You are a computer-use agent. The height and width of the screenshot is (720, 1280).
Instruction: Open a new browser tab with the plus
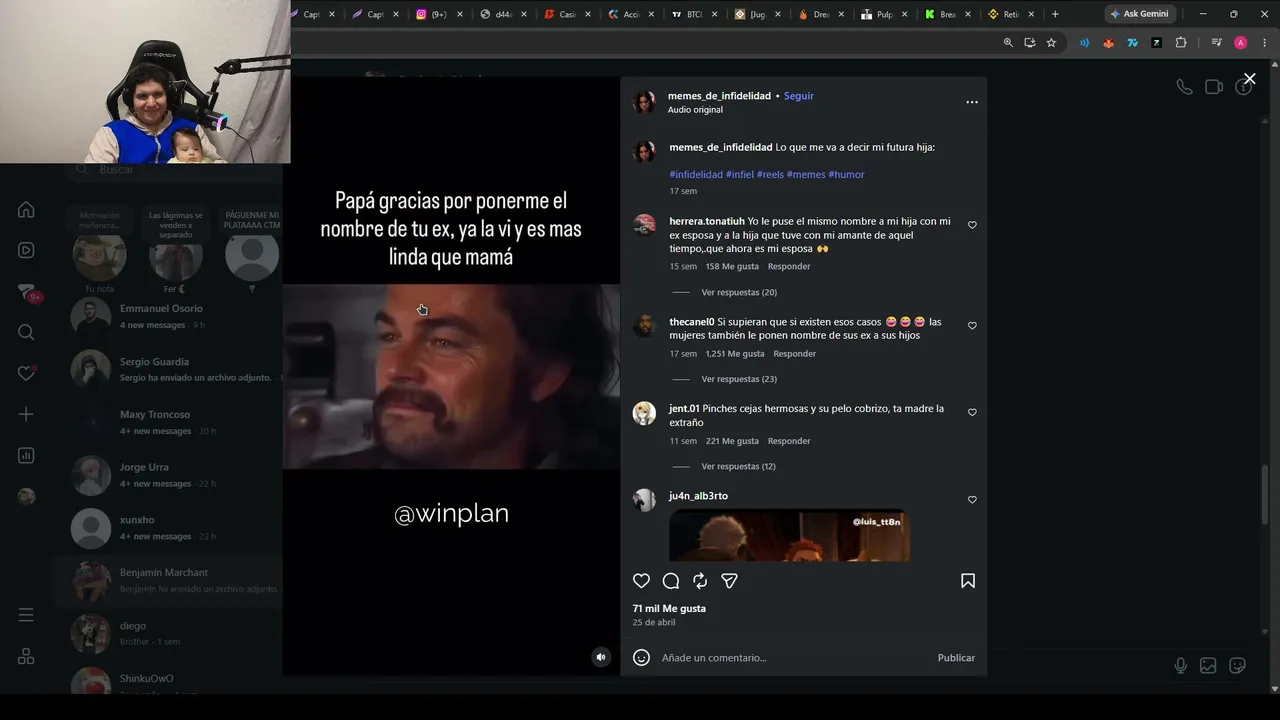[x=1055, y=14]
